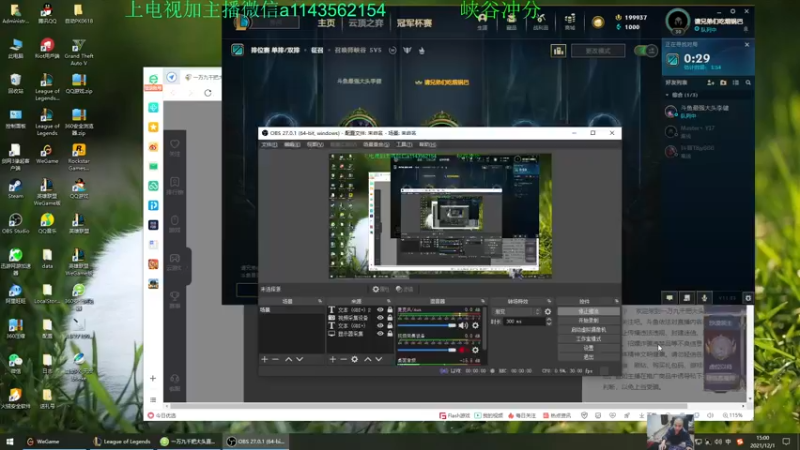Open add friend icon in League friends list
This screenshot has height=450, width=800.
pyautogui.click(x=710, y=82)
